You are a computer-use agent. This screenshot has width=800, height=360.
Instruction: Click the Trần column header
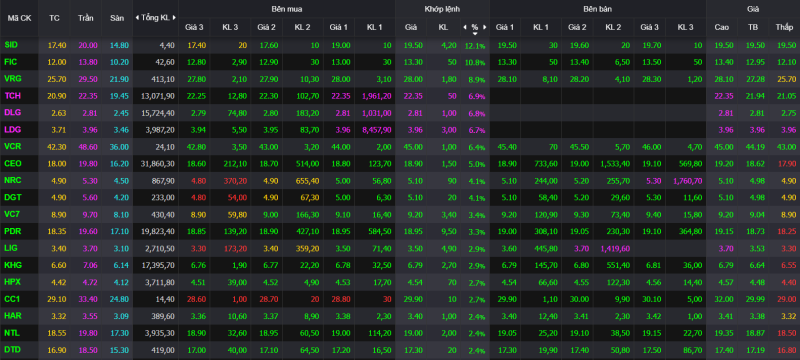click(x=86, y=18)
